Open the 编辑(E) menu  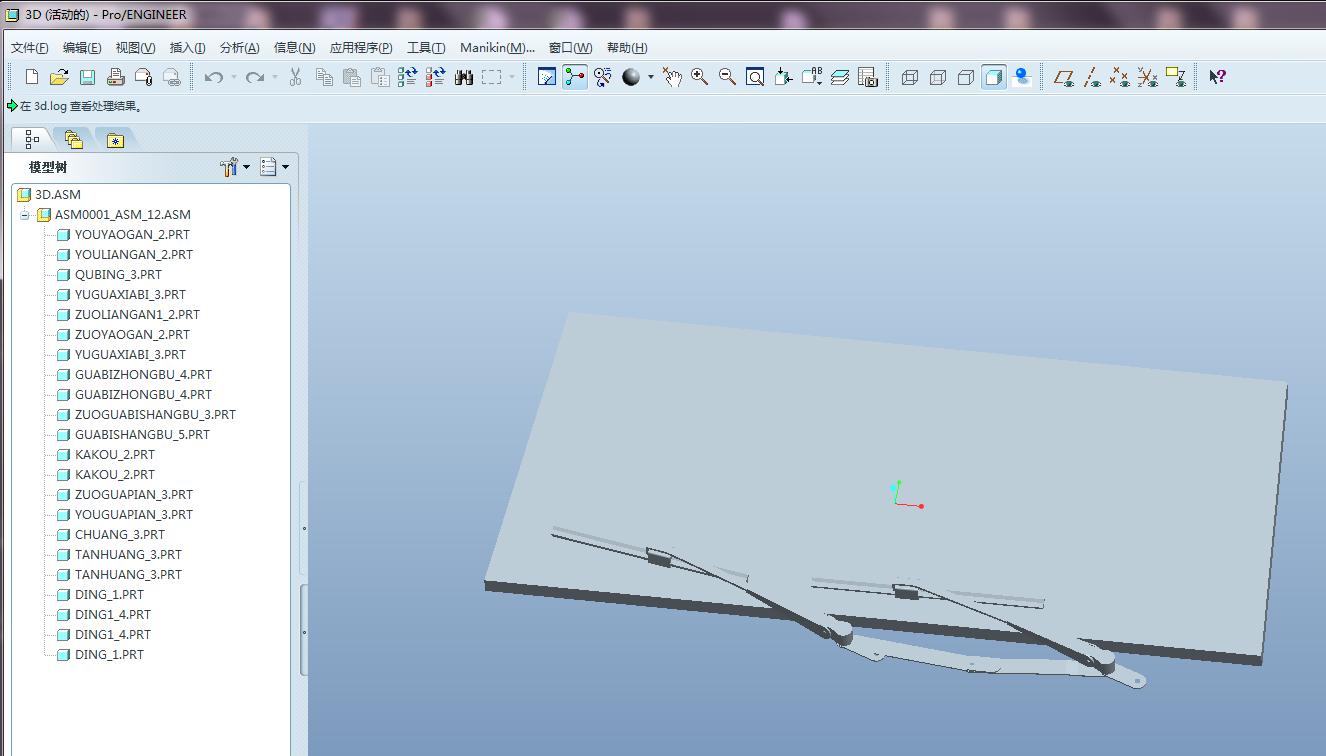point(82,48)
